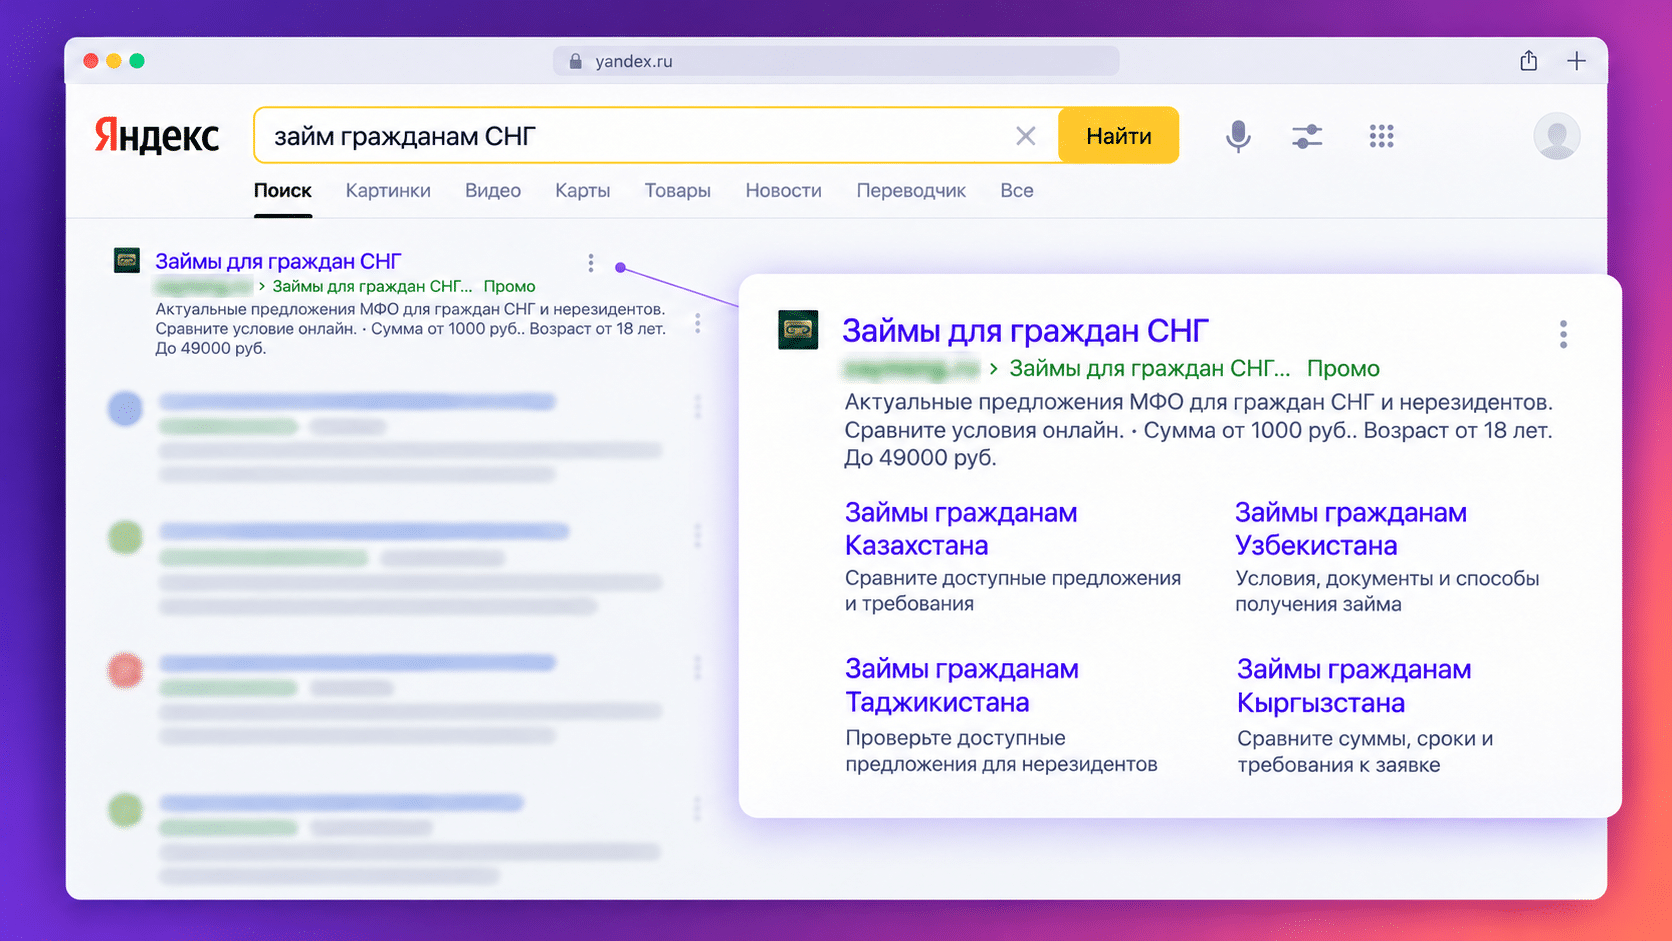Viewport: 1672px width, 941px height.
Task: Start voice search with microphone icon
Action: tap(1238, 136)
